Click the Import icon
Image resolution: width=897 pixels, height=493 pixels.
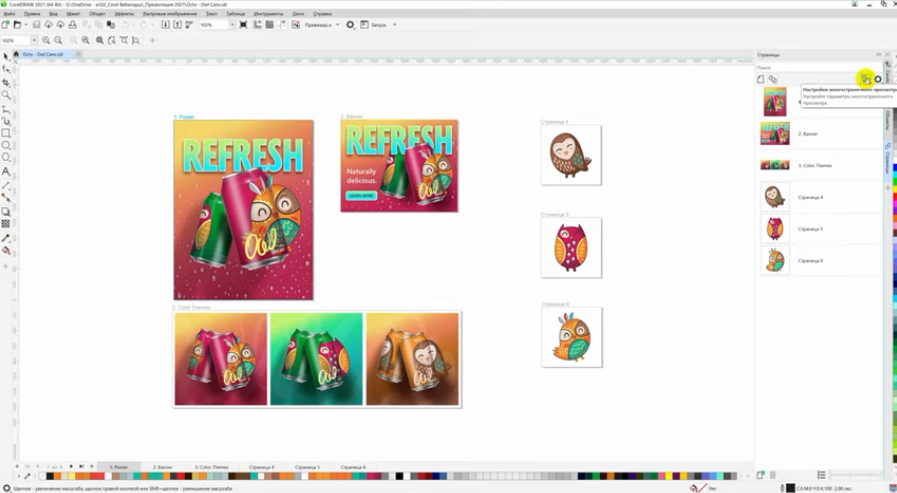coord(165,25)
